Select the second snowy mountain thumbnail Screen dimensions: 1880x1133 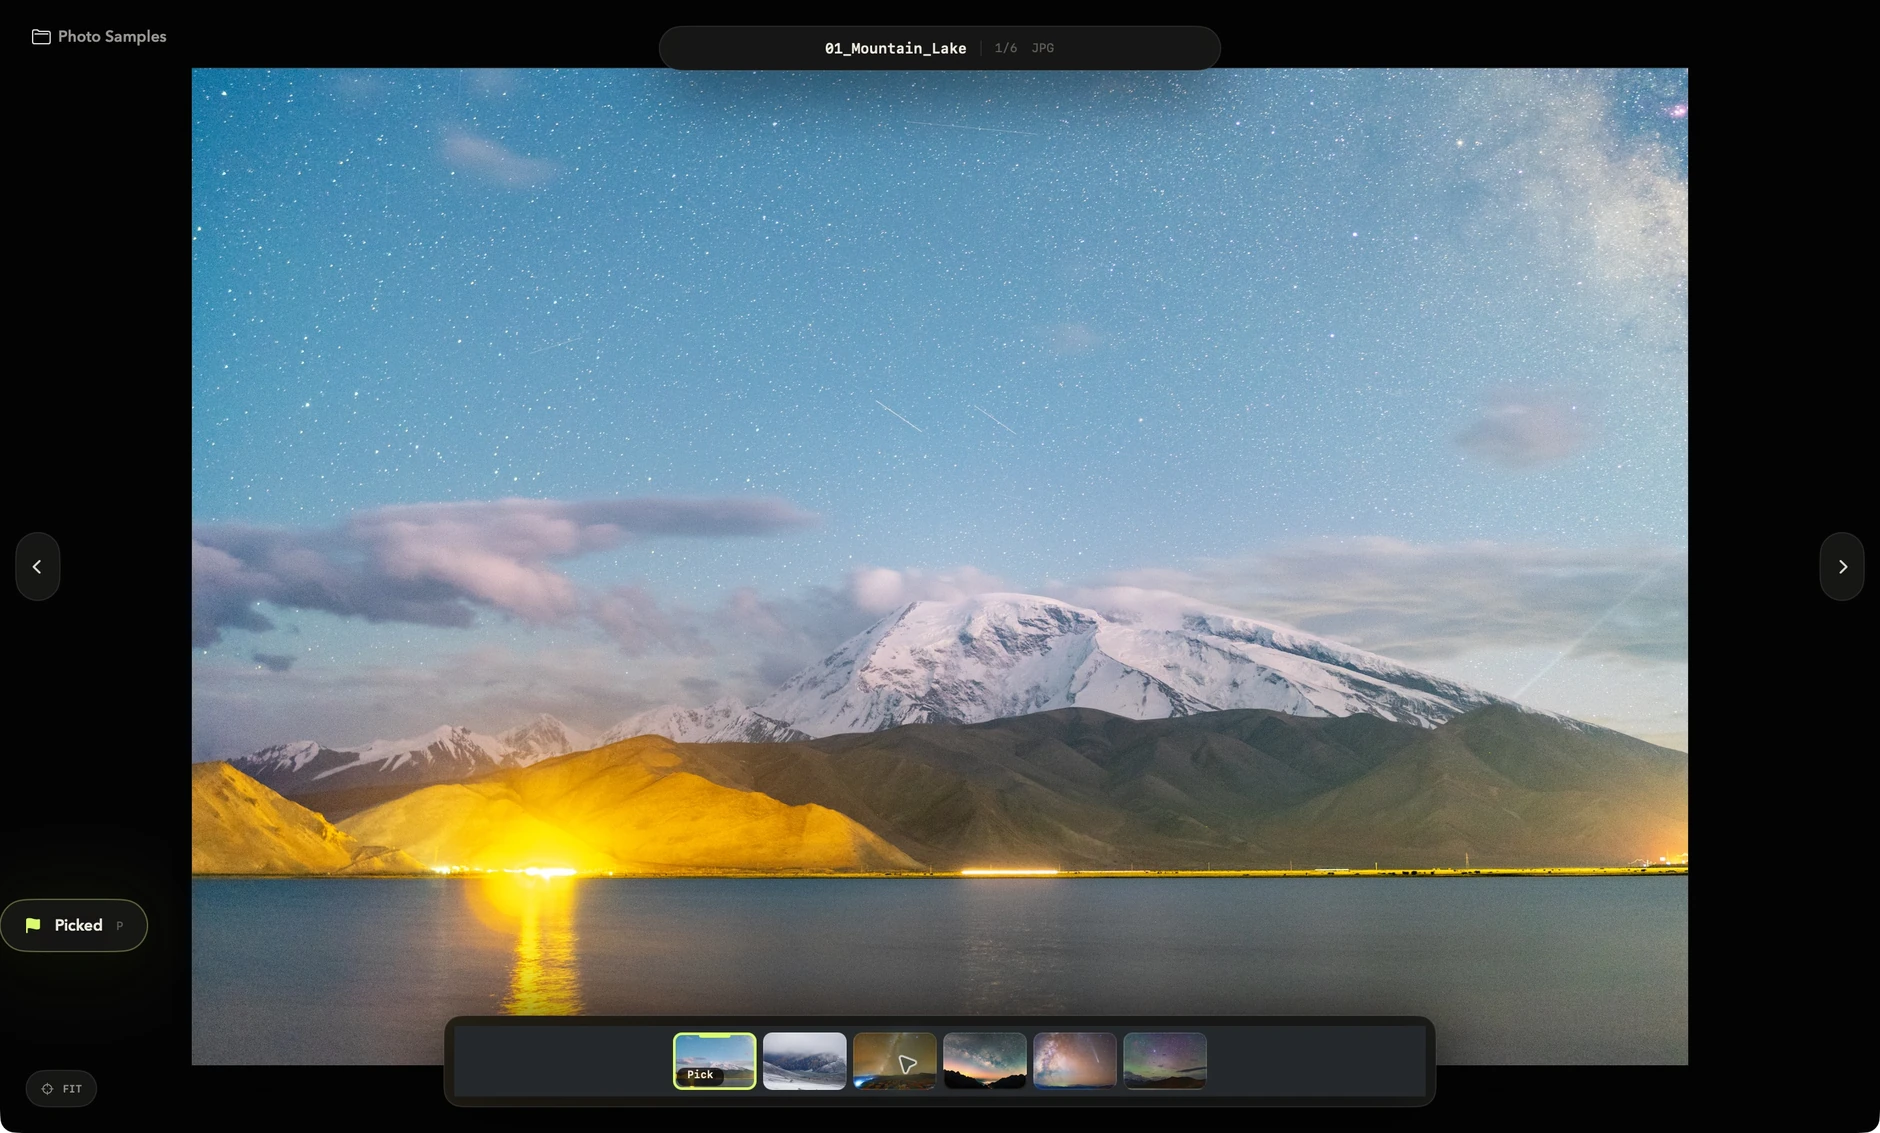(x=805, y=1061)
